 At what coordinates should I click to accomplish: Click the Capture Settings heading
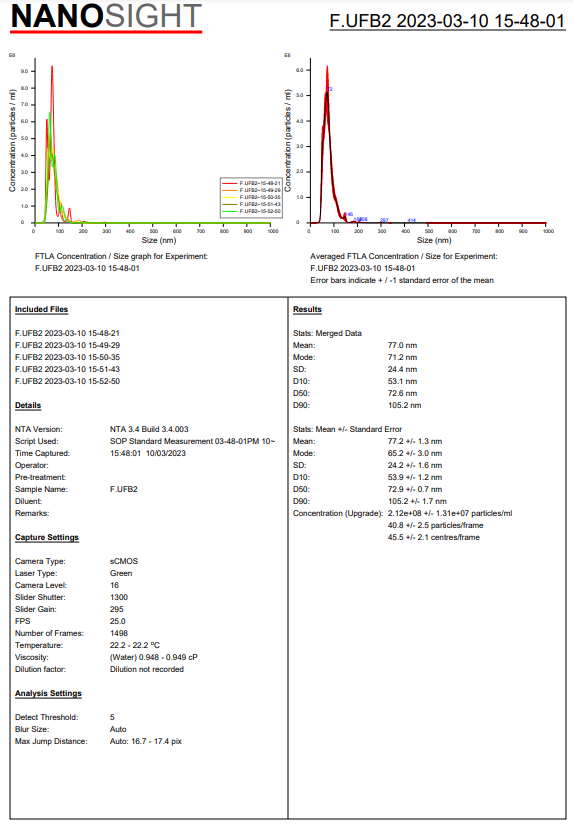pyautogui.click(x=47, y=538)
